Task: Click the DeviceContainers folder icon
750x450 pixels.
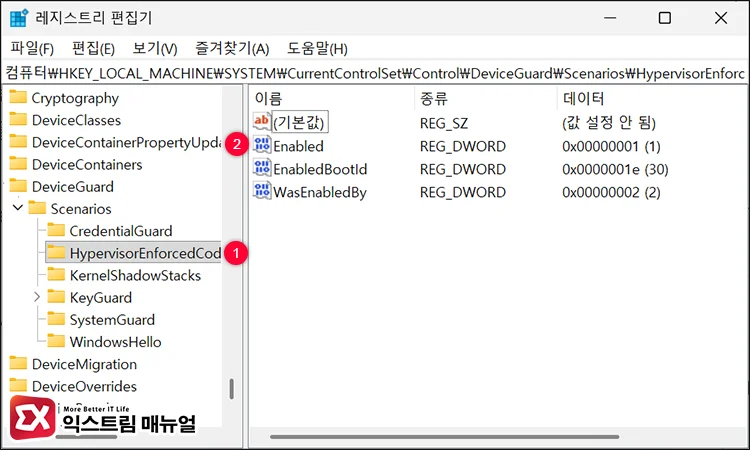Action: point(18,164)
